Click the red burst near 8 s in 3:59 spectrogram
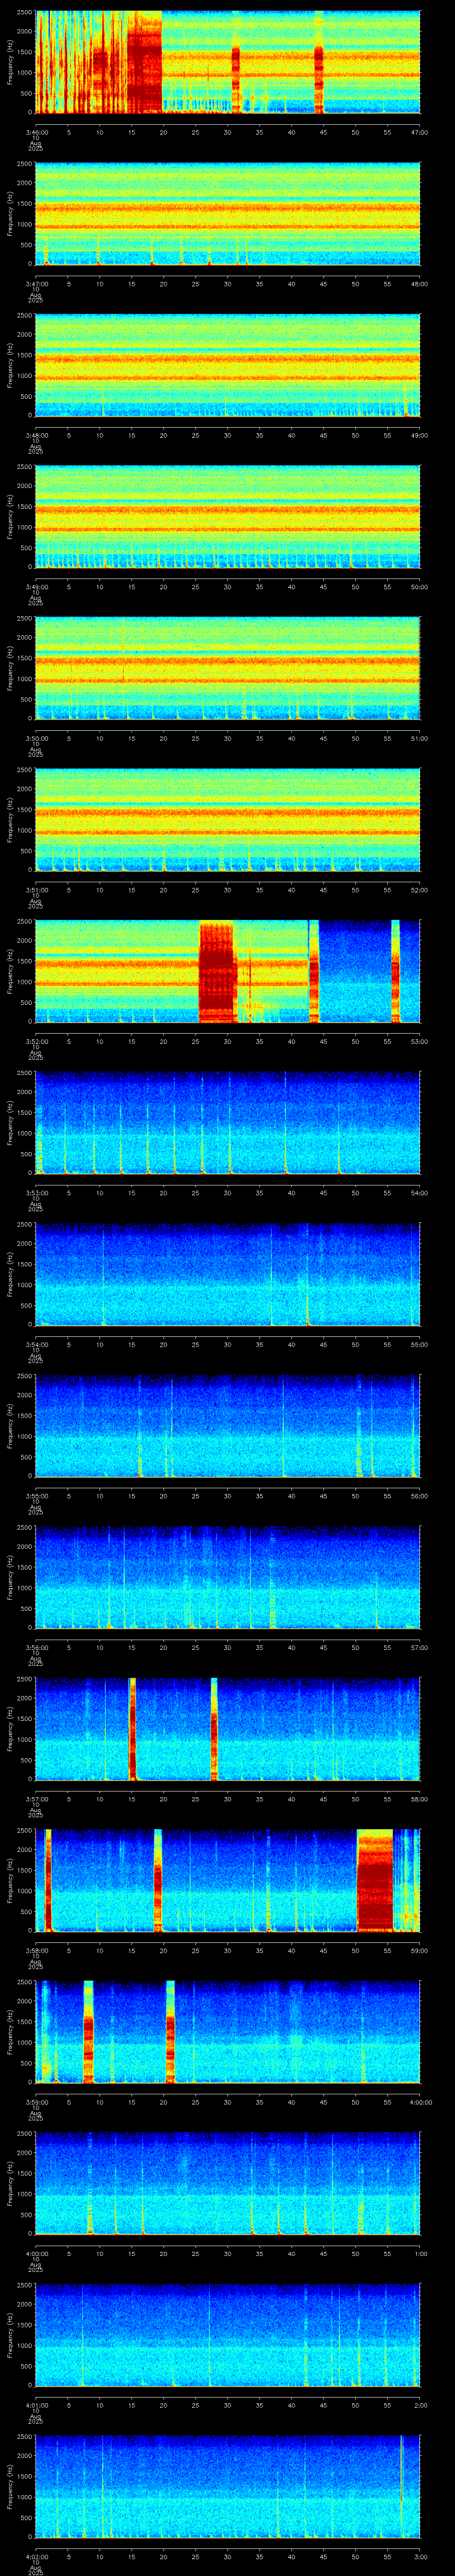 pyautogui.click(x=88, y=2032)
